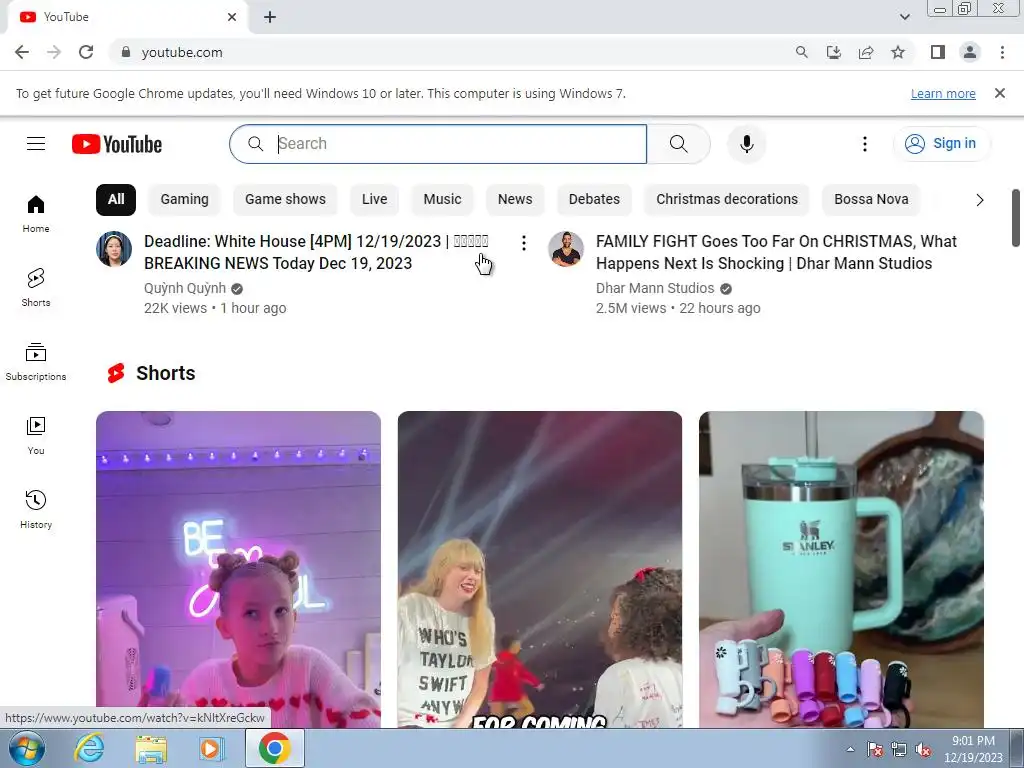1024x768 pixels.
Task: Bookmark this page with the star icon
Action: coord(898,52)
